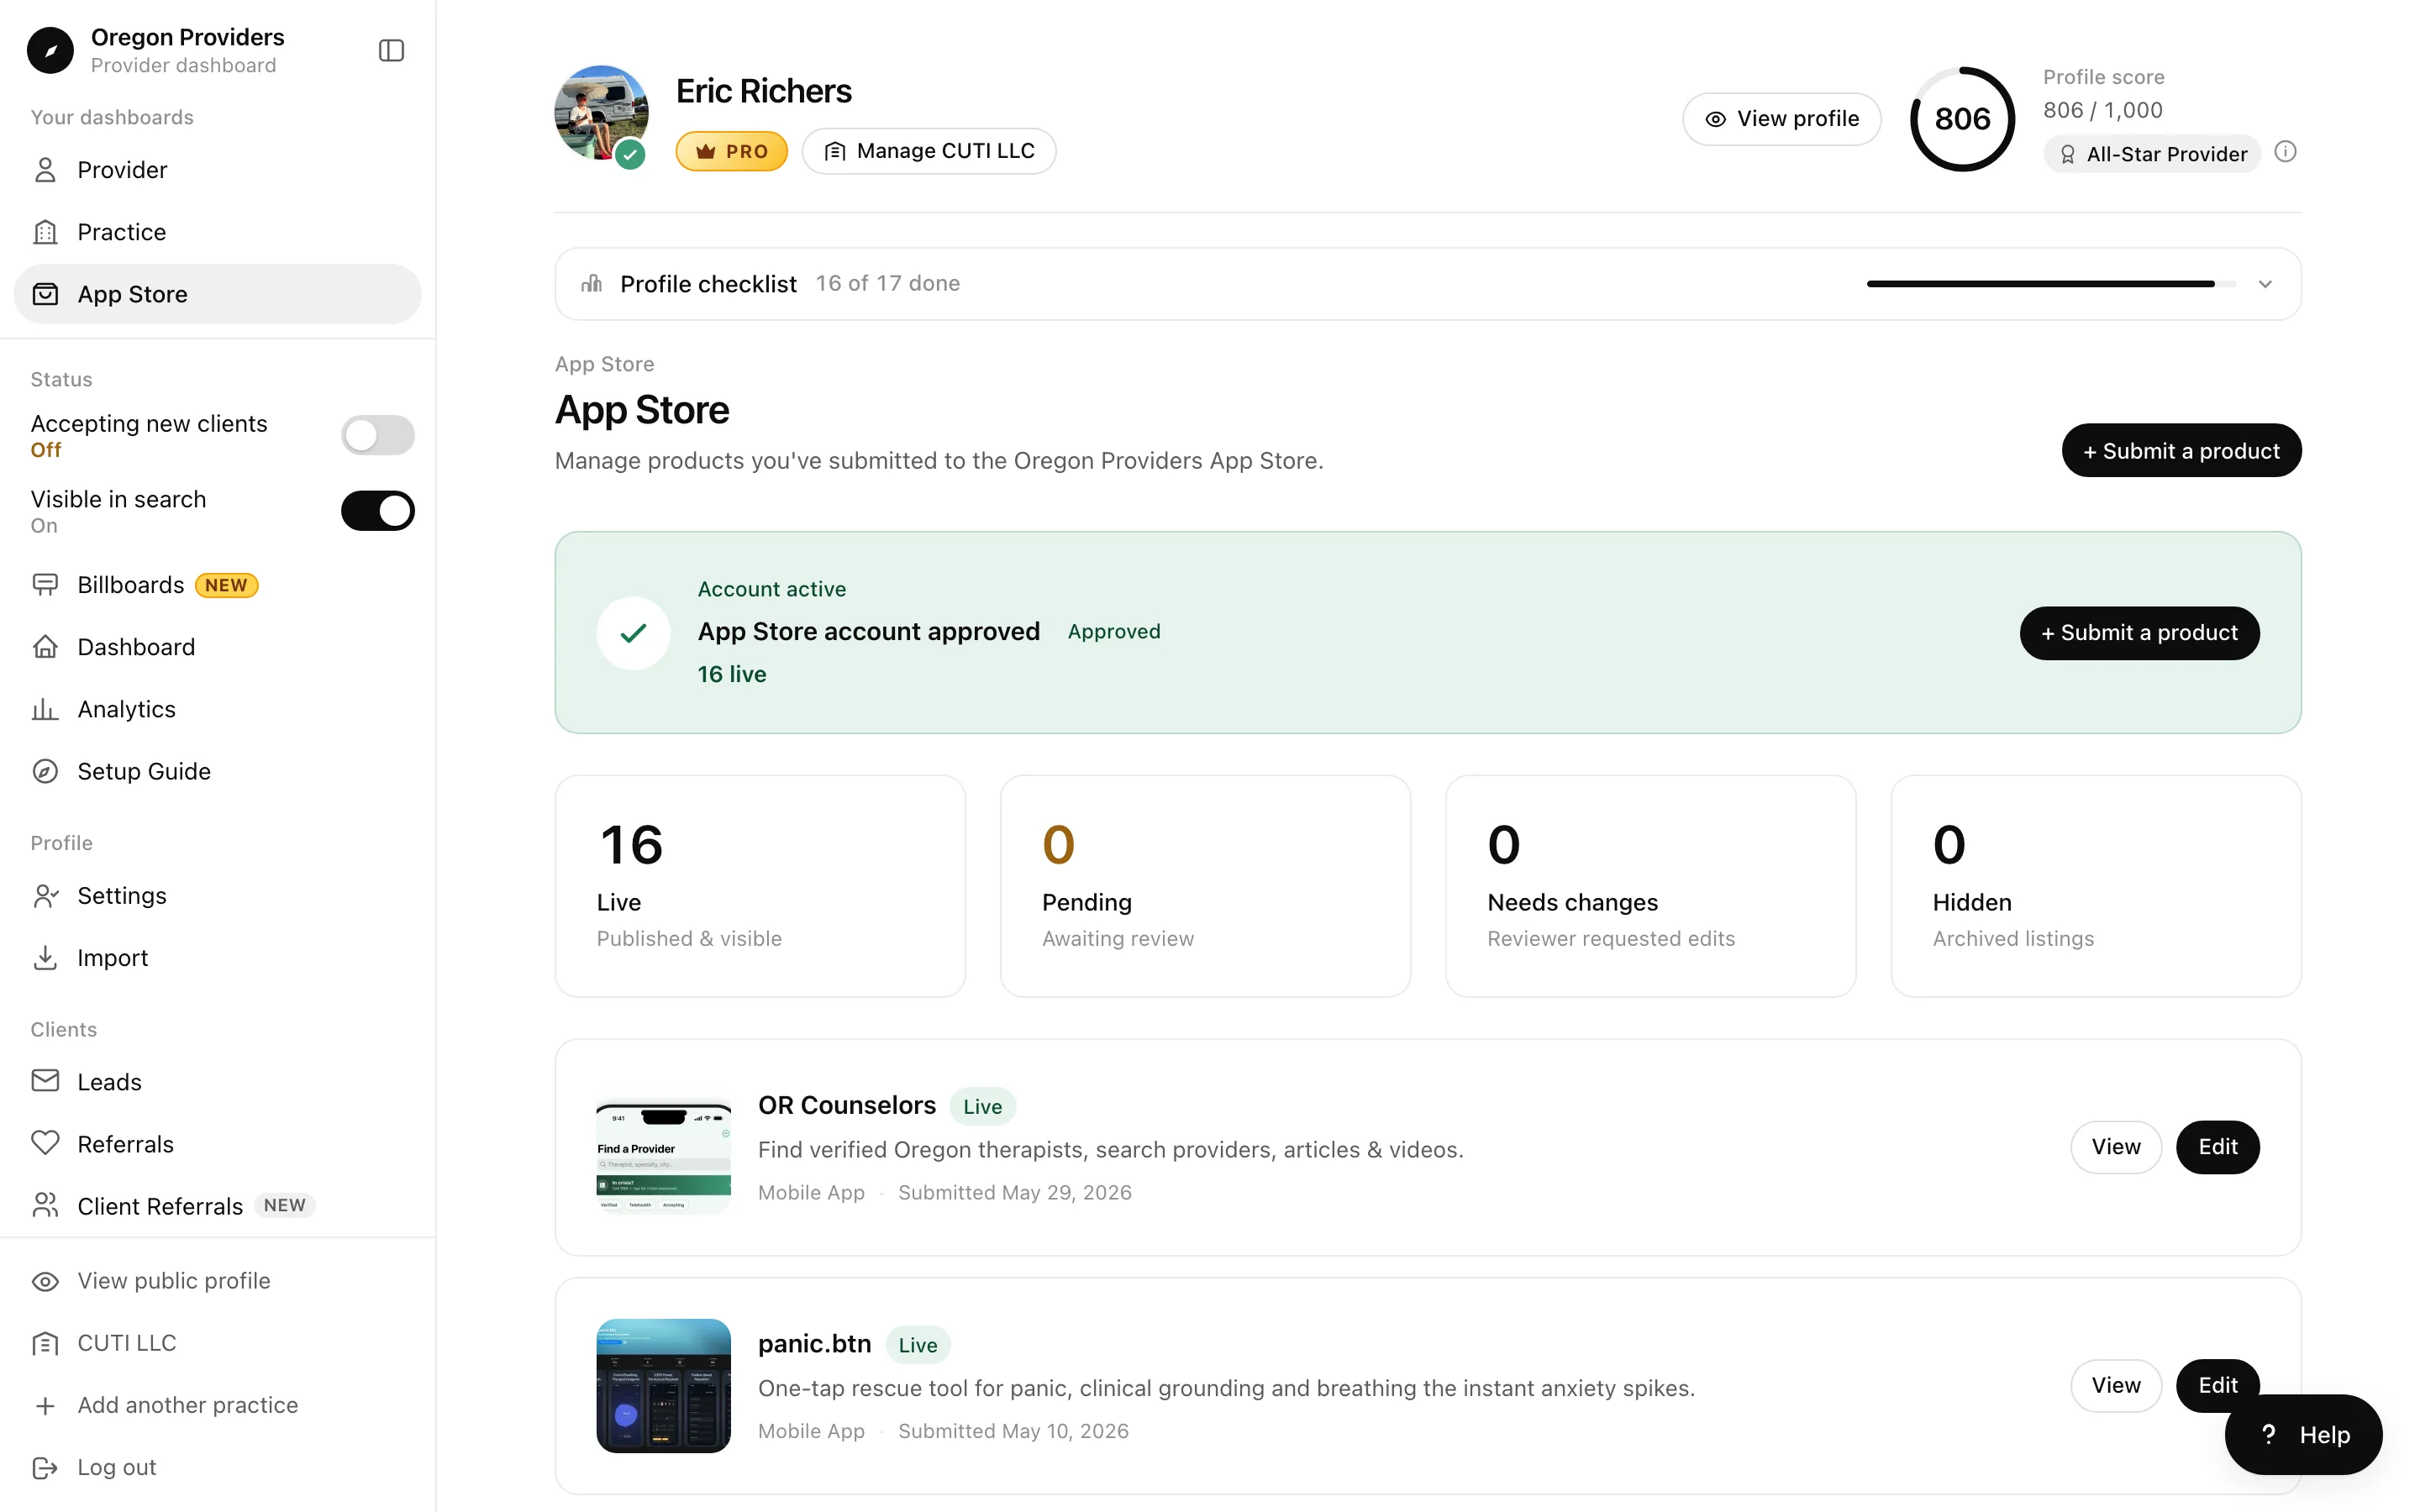Click the View profile button
Screen dimensions: 2420x1512
pos(1782,119)
